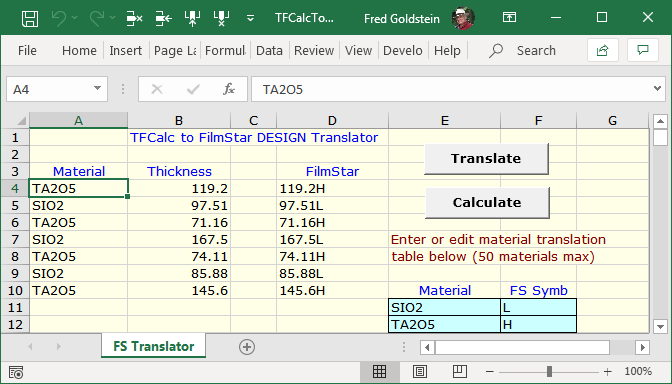Select cell with thickness 145.6
Image resolution: width=672 pixels, height=384 pixels.
tap(179, 291)
